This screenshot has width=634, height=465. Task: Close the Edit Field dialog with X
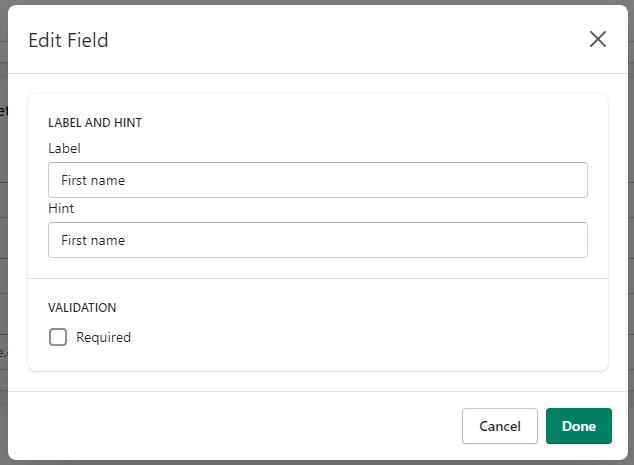pos(597,39)
